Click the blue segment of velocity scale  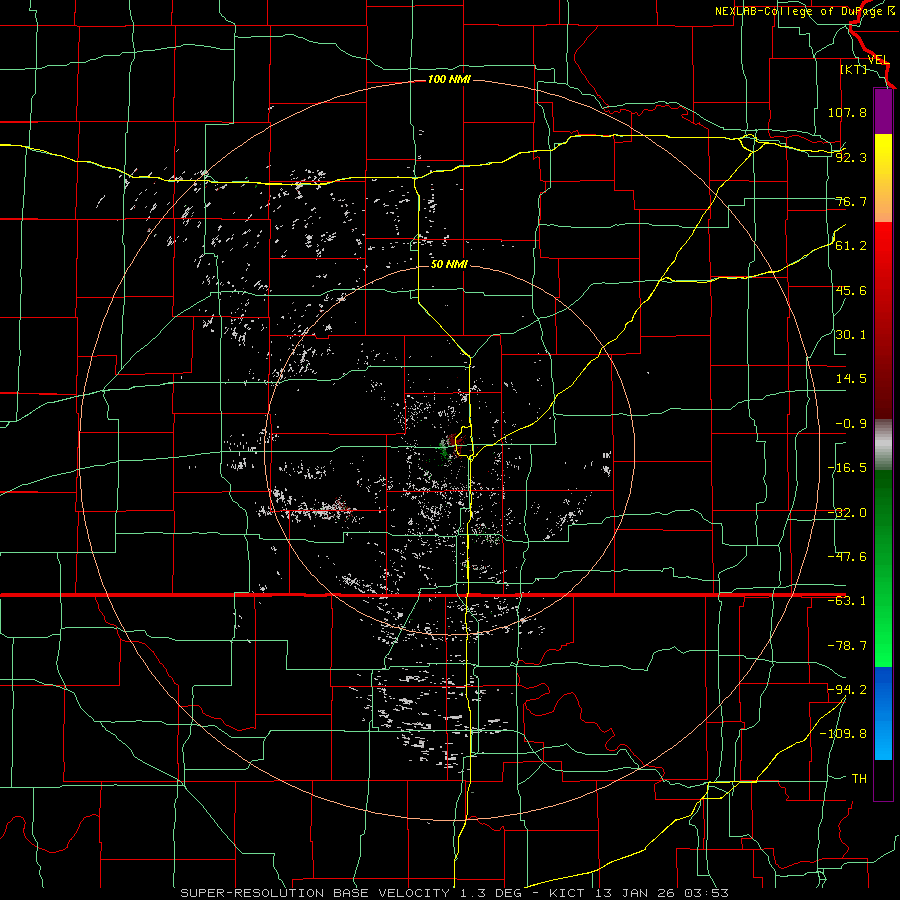click(883, 713)
